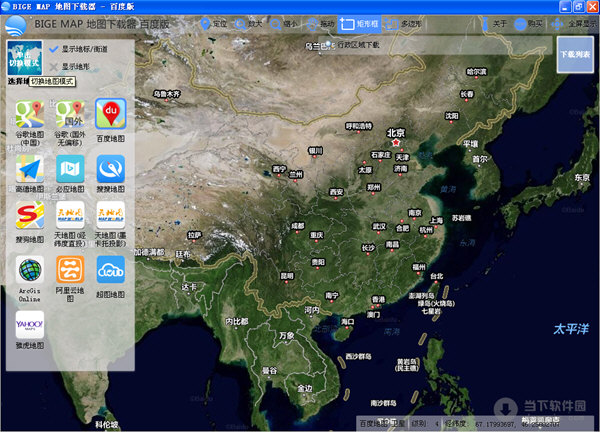
Task: Click the 曼谷 city label on map
Action: [269, 370]
